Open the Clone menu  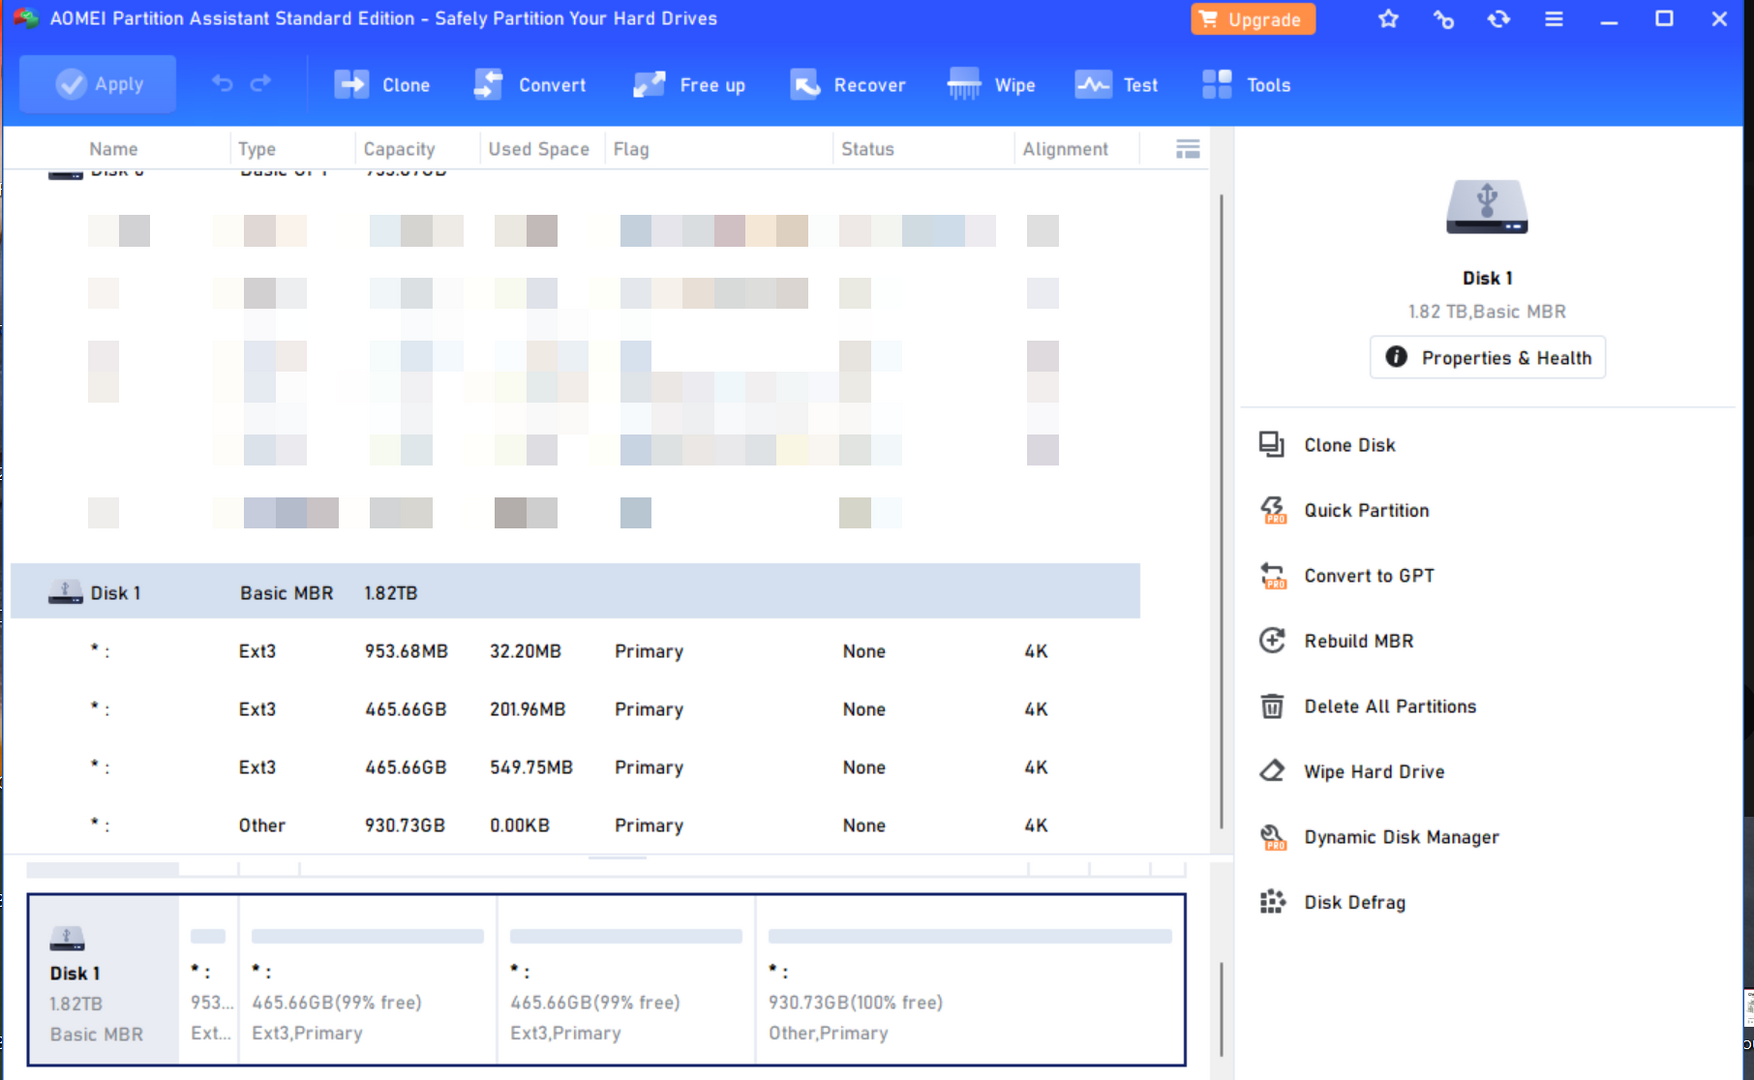(382, 85)
